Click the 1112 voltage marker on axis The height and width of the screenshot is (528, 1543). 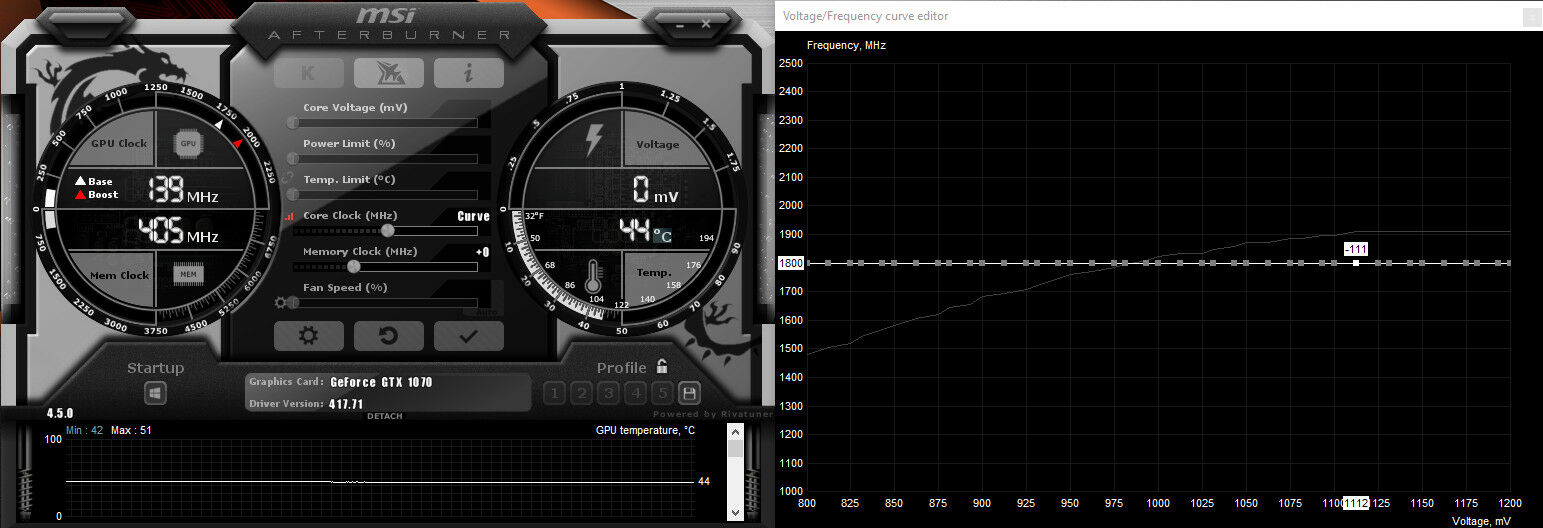pyautogui.click(x=1355, y=504)
